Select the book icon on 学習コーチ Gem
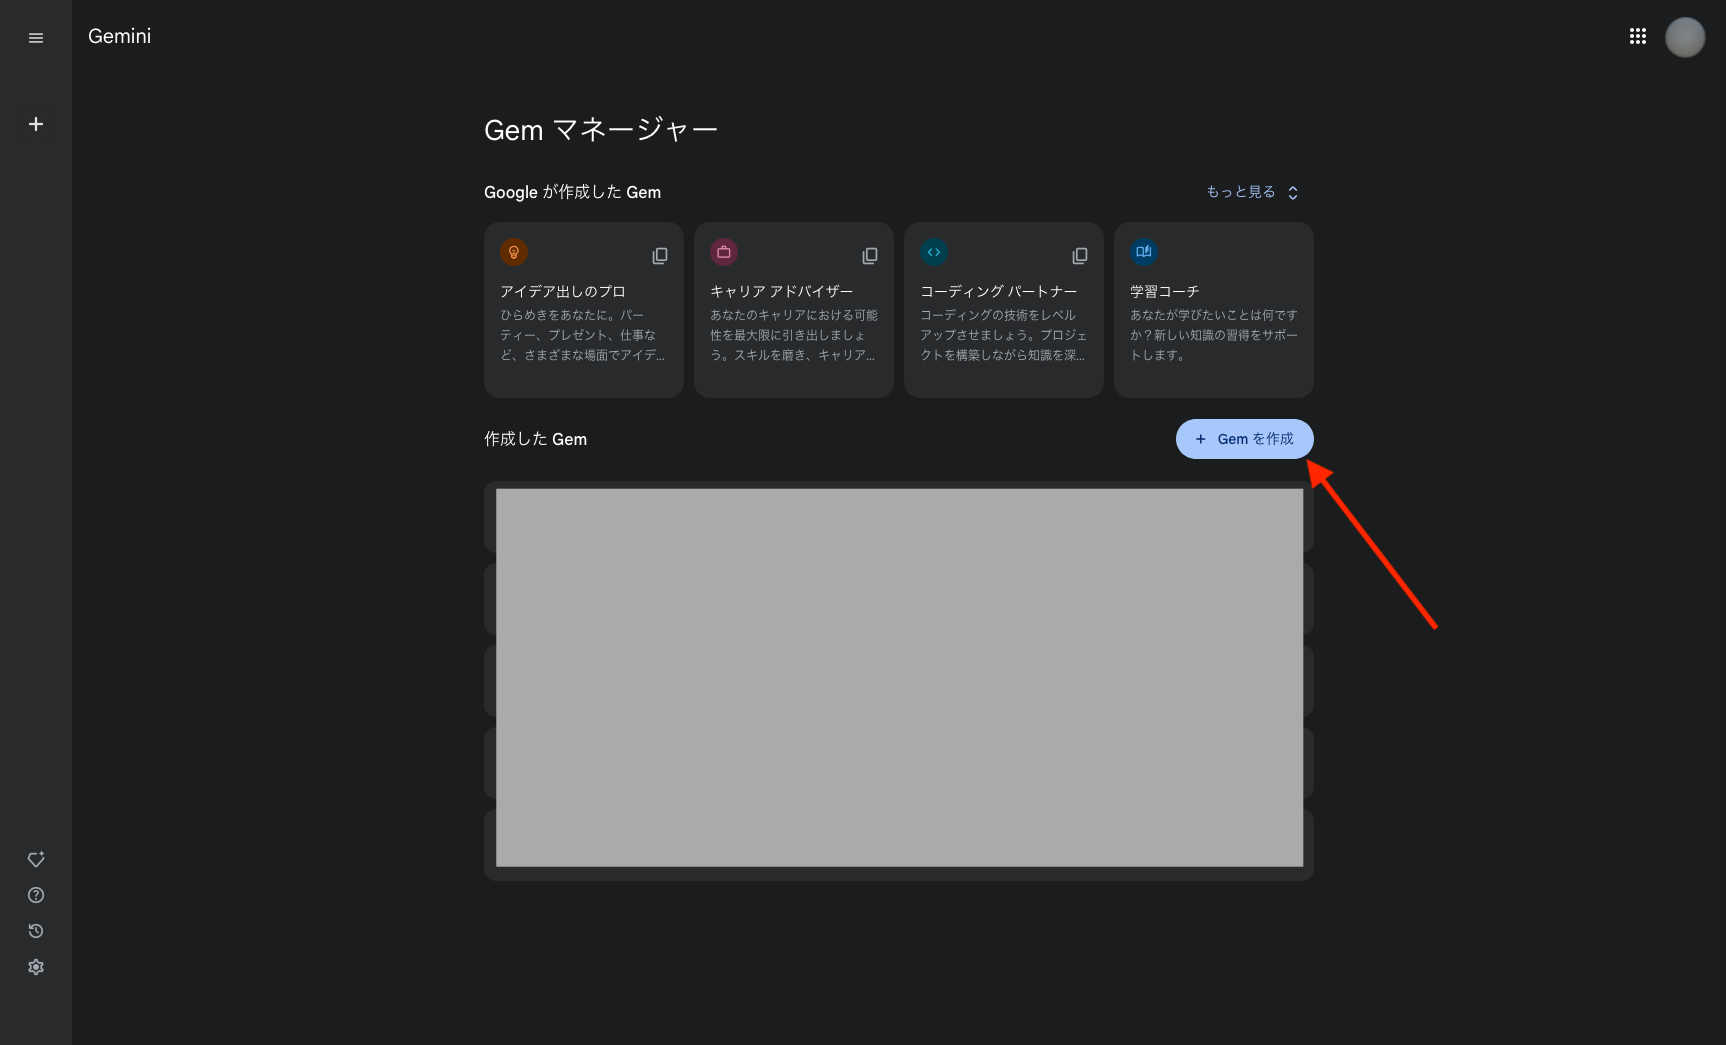1726x1045 pixels. click(x=1144, y=251)
